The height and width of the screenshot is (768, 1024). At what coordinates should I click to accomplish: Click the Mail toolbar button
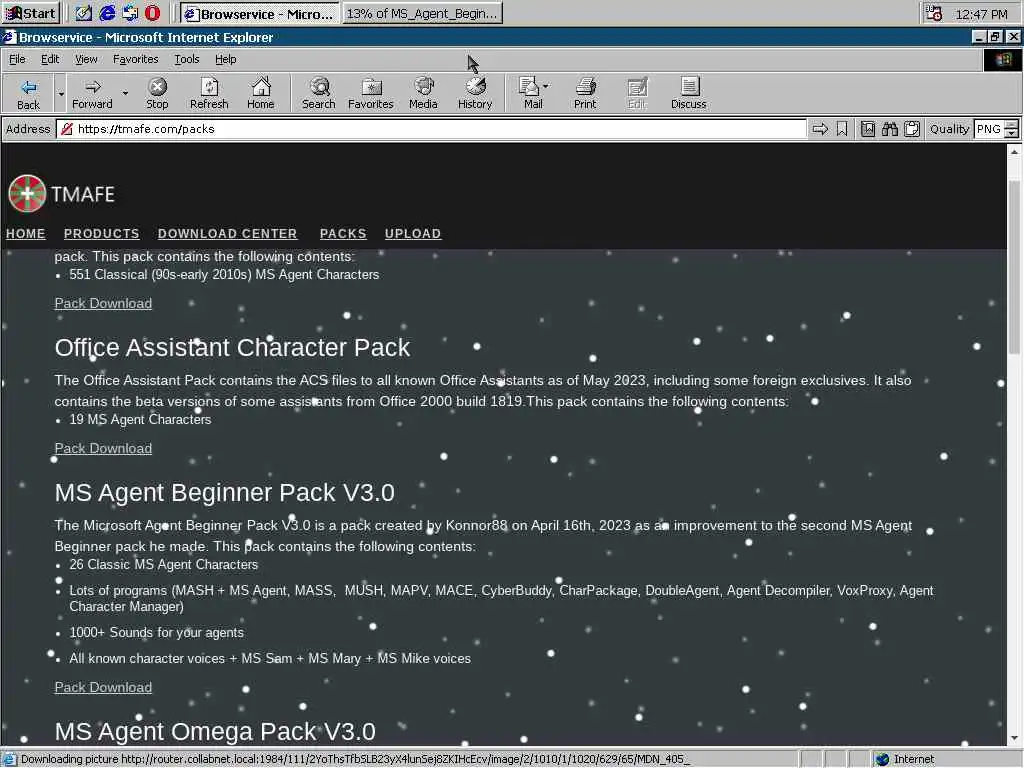(532, 94)
